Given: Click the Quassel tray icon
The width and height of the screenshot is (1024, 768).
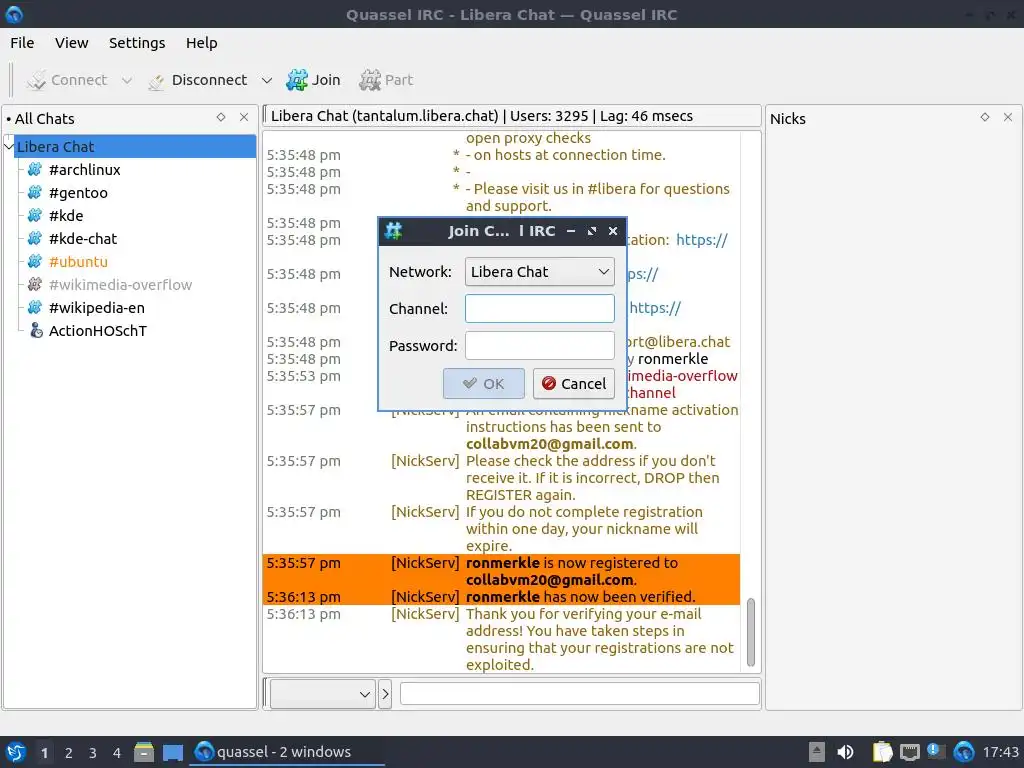Looking at the screenshot, I should click(x=964, y=752).
